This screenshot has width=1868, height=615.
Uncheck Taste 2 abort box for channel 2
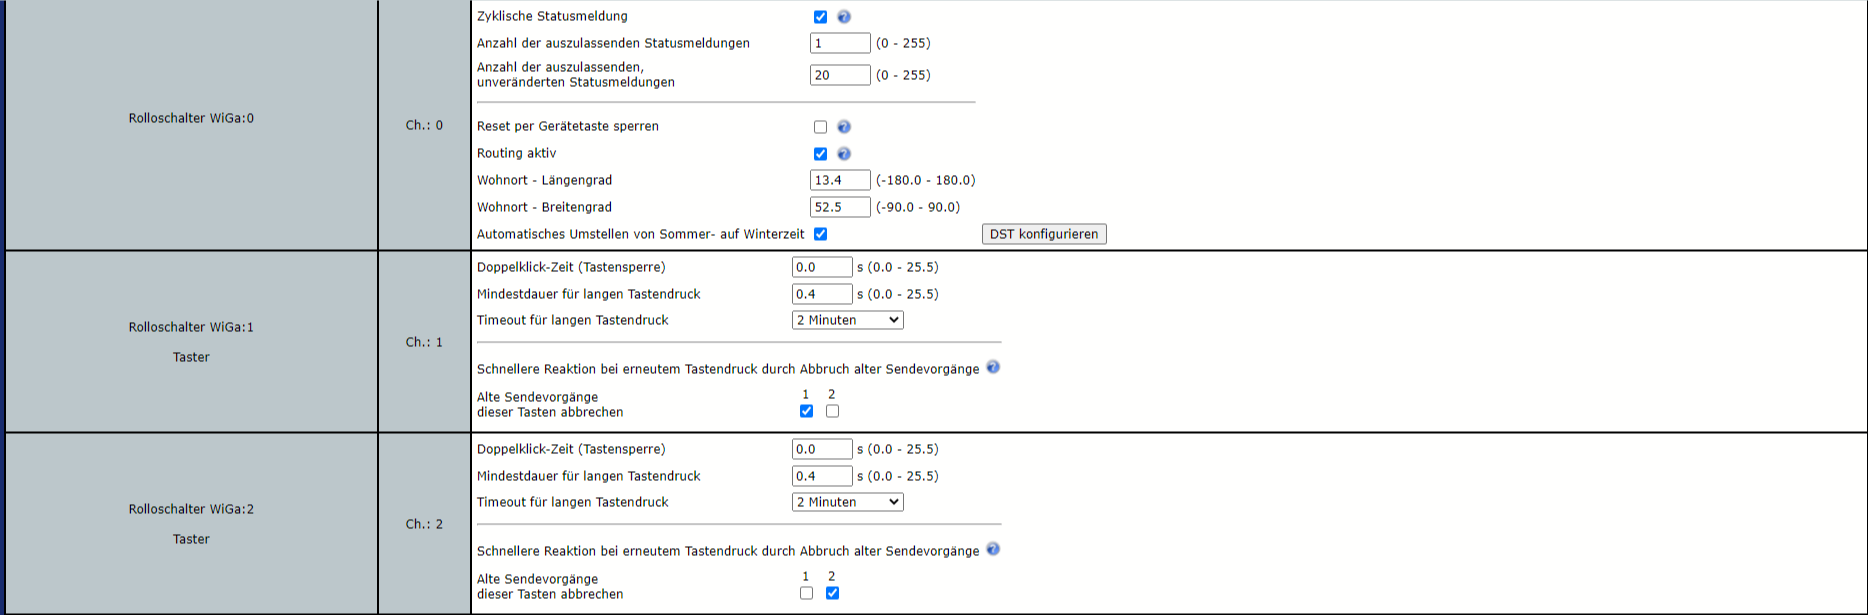(832, 593)
